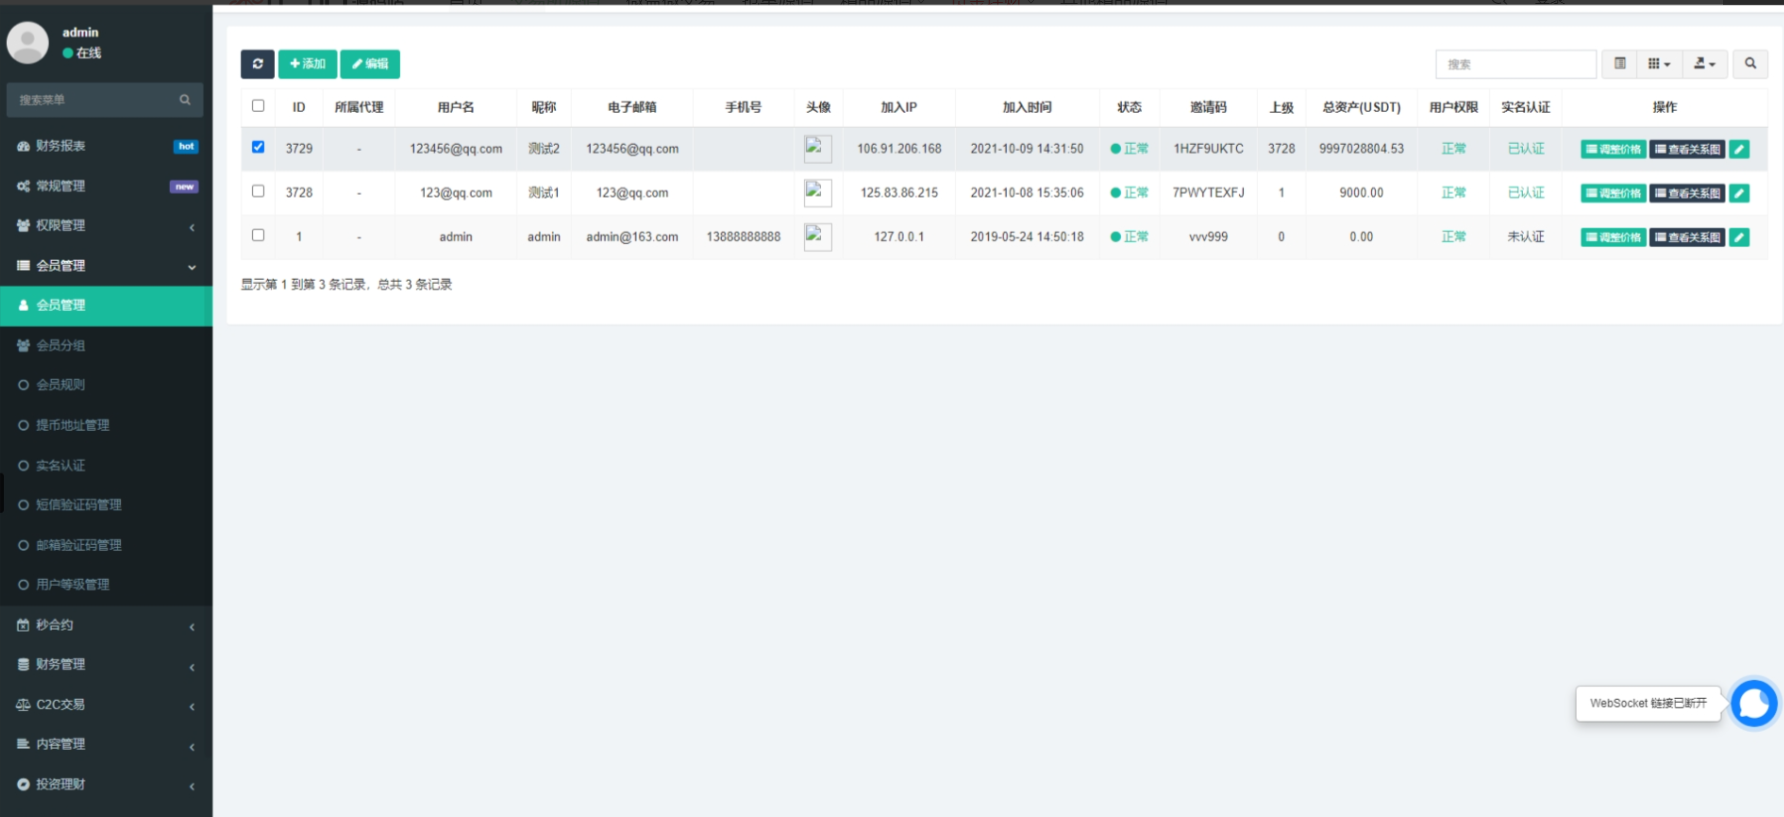Image resolution: width=1784 pixels, height=817 pixels.
Task: Click 查看关系图 for user 3728
Action: tap(1687, 193)
